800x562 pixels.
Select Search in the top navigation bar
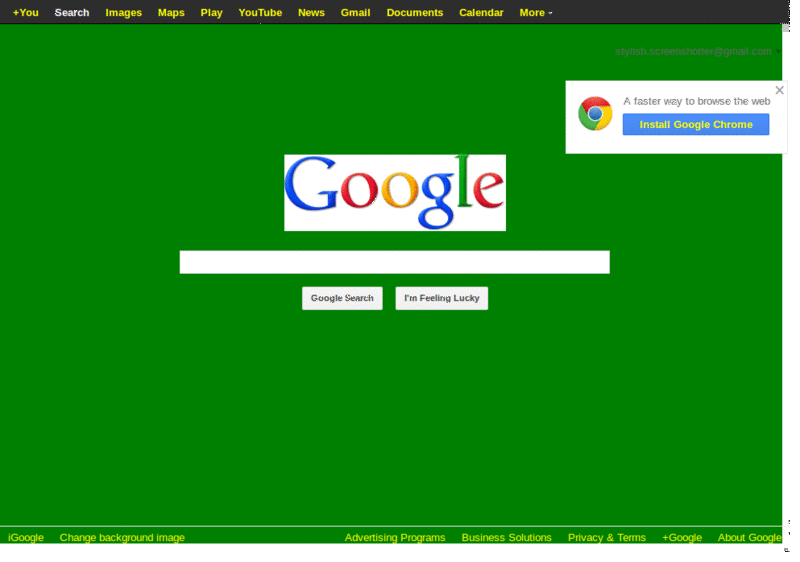pos(72,13)
